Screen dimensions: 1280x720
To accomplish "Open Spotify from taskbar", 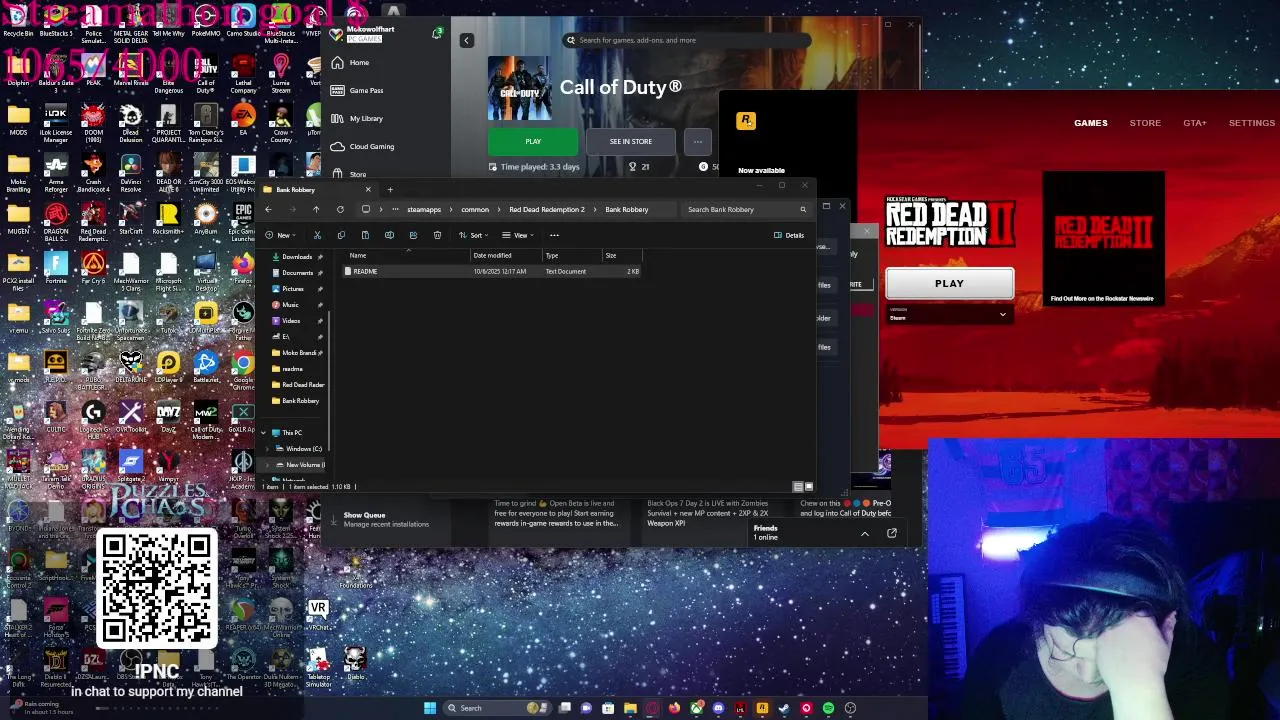I will coord(828,708).
